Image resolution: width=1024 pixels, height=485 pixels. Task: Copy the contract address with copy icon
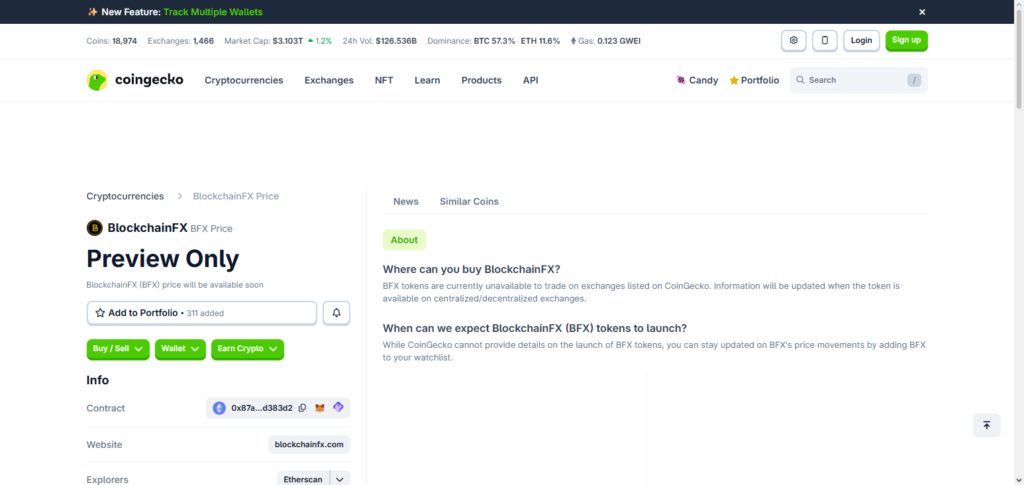click(x=302, y=408)
